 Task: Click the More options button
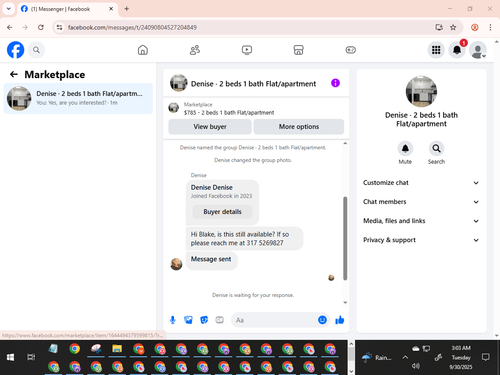click(x=299, y=127)
